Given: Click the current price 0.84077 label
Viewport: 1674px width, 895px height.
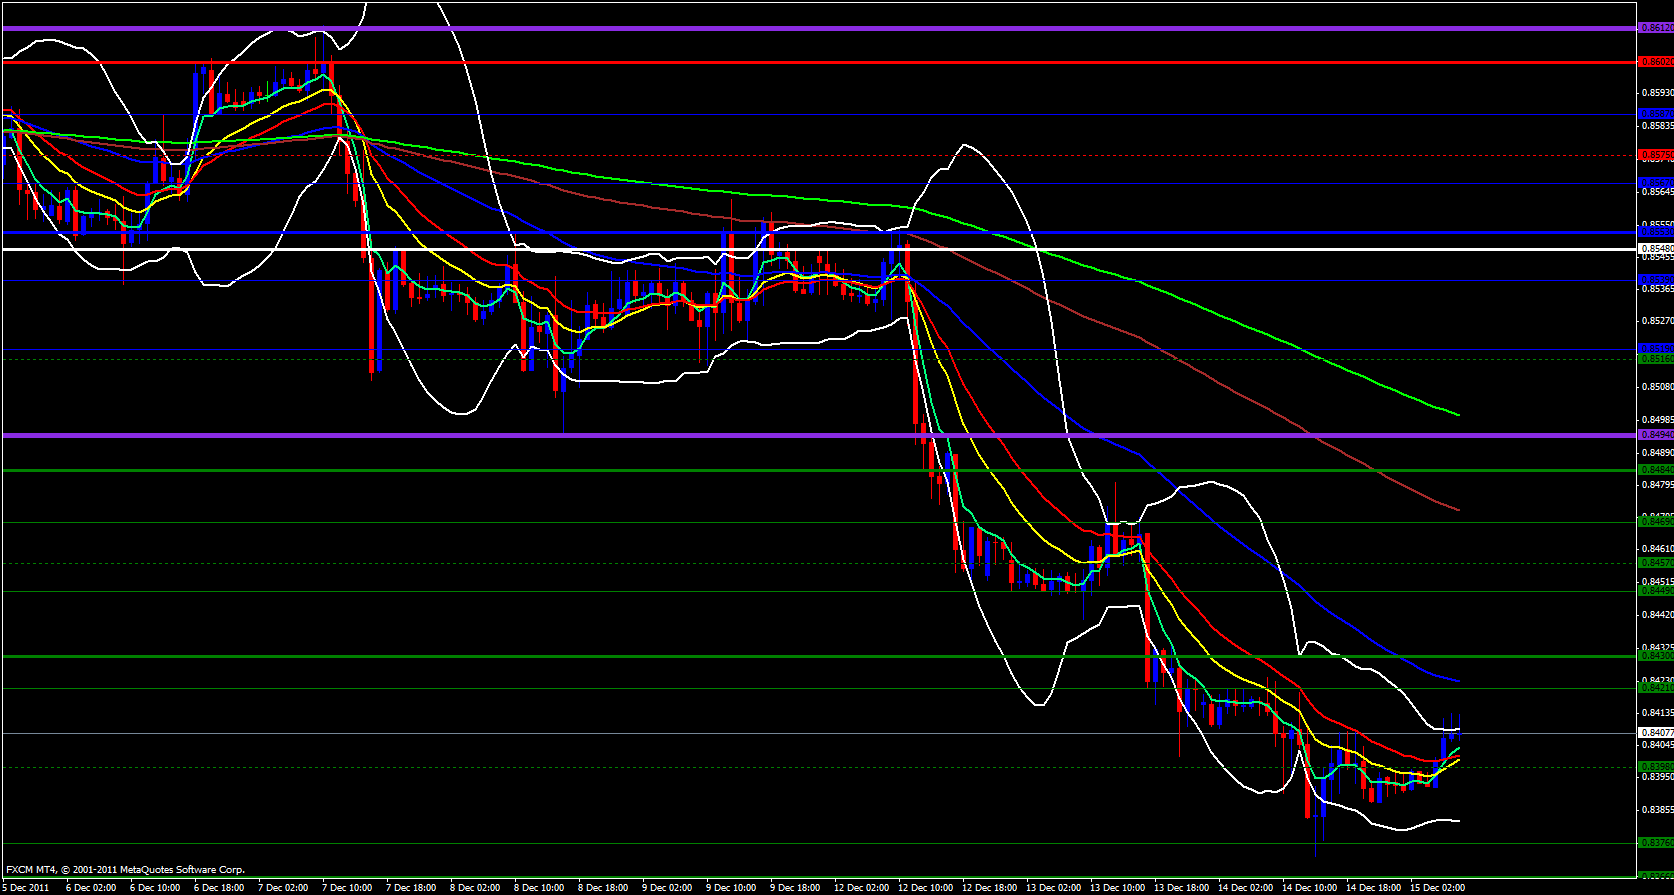Looking at the screenshot, I should (1656, 733).
